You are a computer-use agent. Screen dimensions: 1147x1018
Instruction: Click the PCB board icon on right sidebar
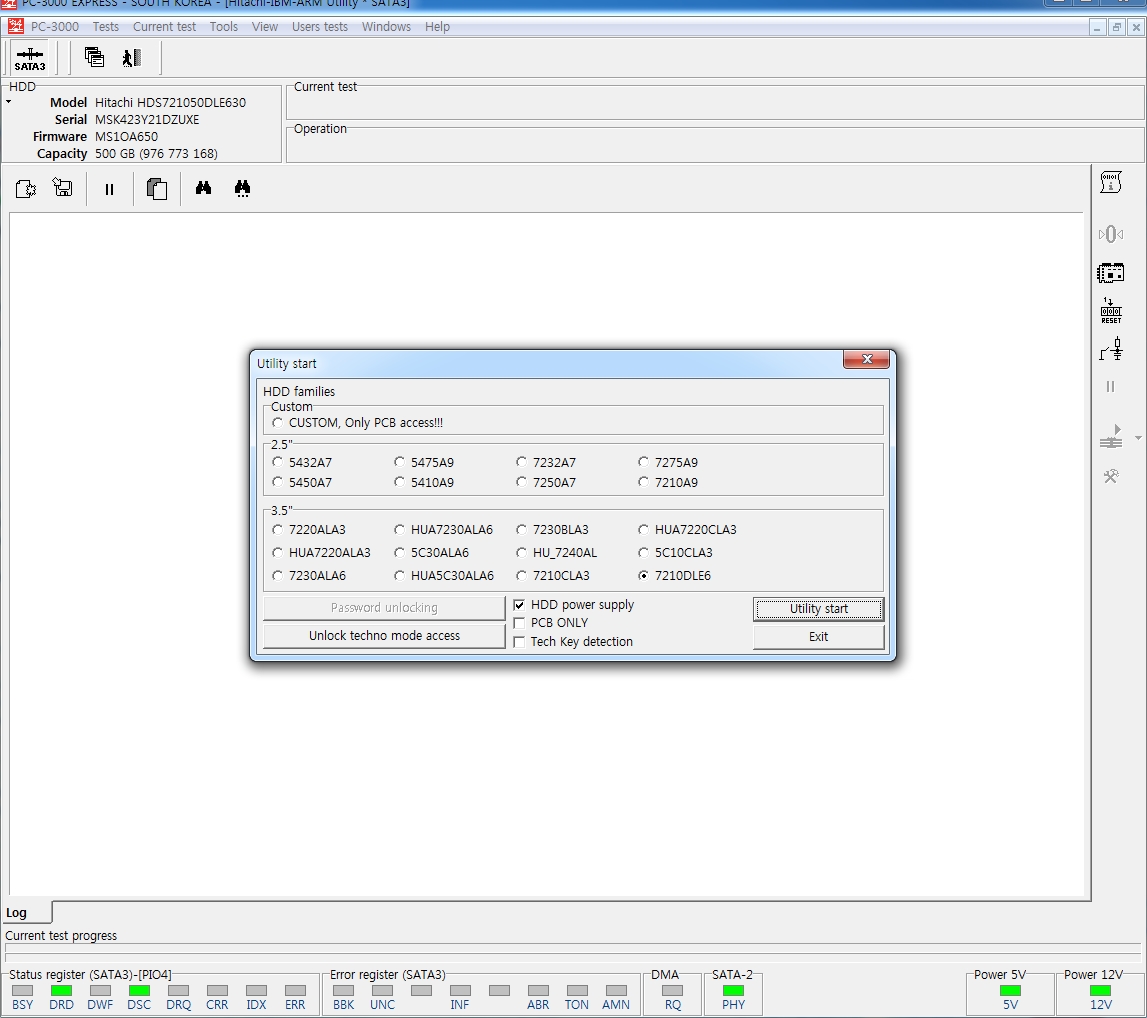(1110, 273)
